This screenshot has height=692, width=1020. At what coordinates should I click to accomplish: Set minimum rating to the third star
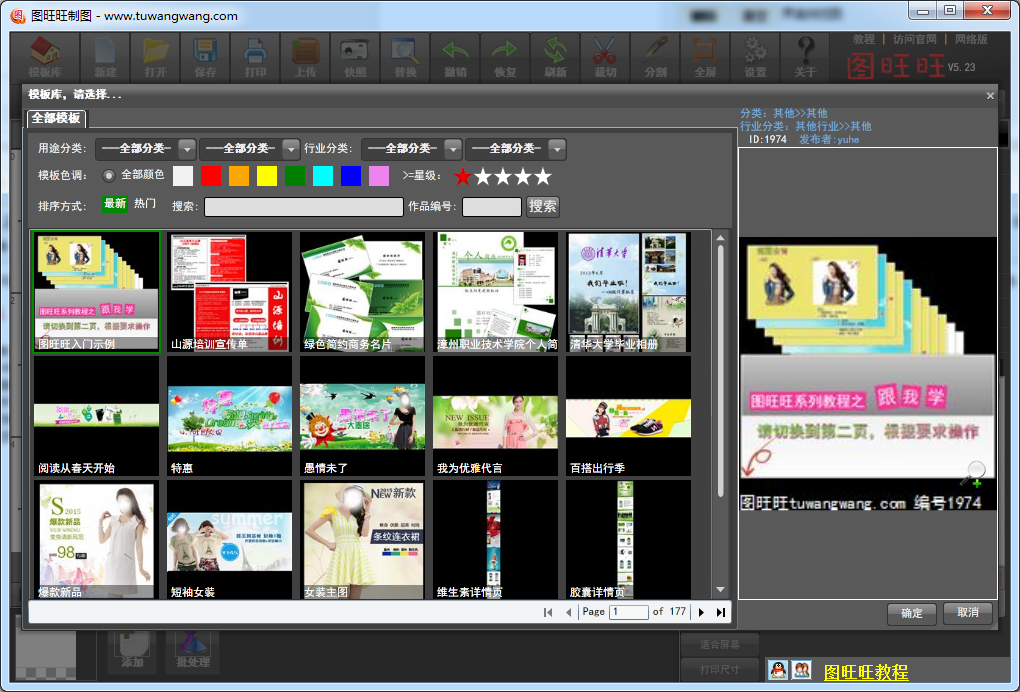503,176
